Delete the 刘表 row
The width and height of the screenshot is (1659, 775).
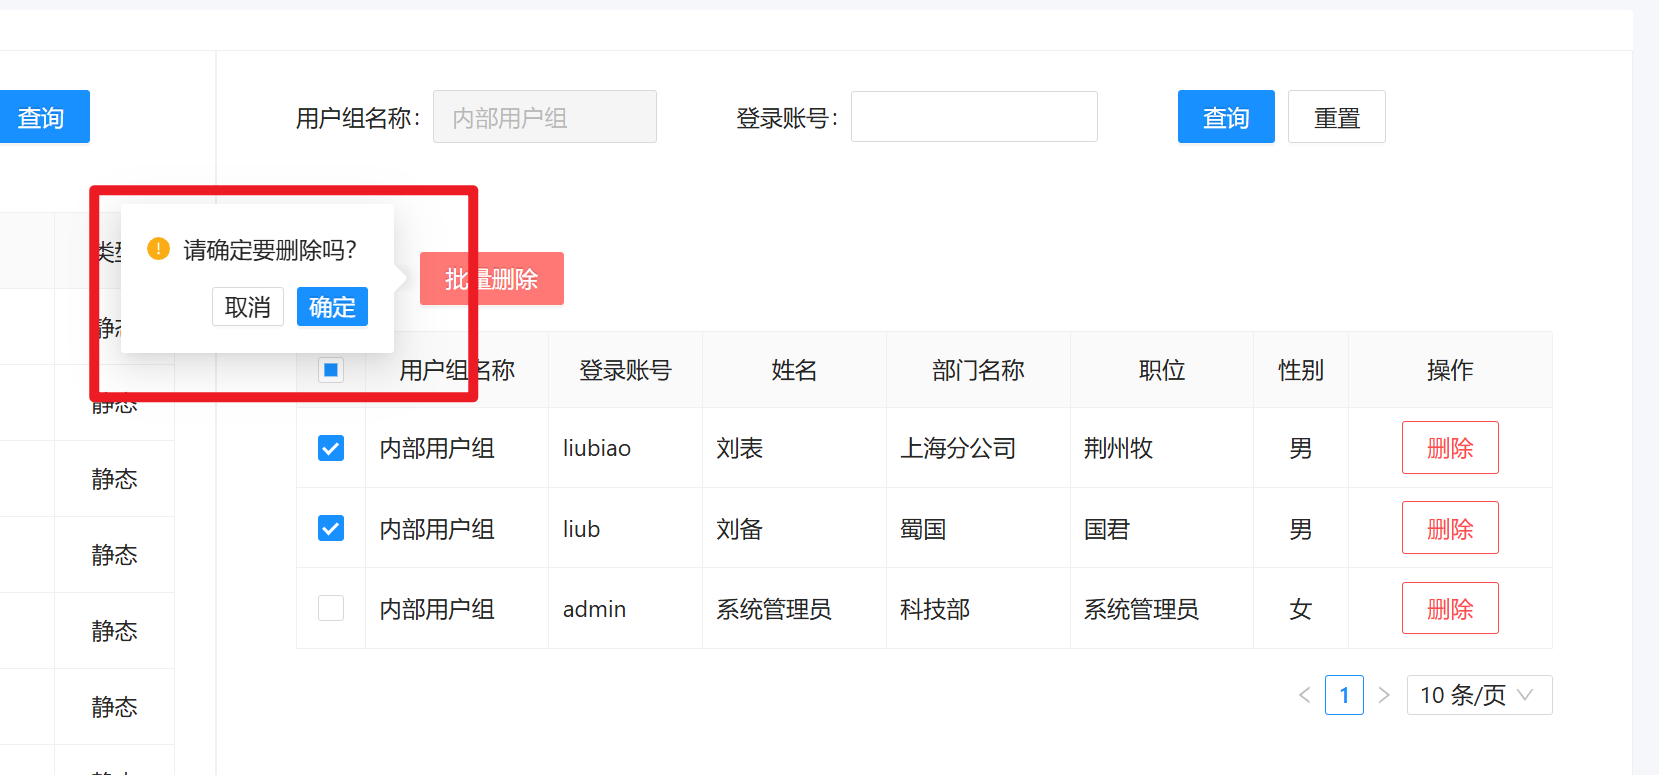1449,448
